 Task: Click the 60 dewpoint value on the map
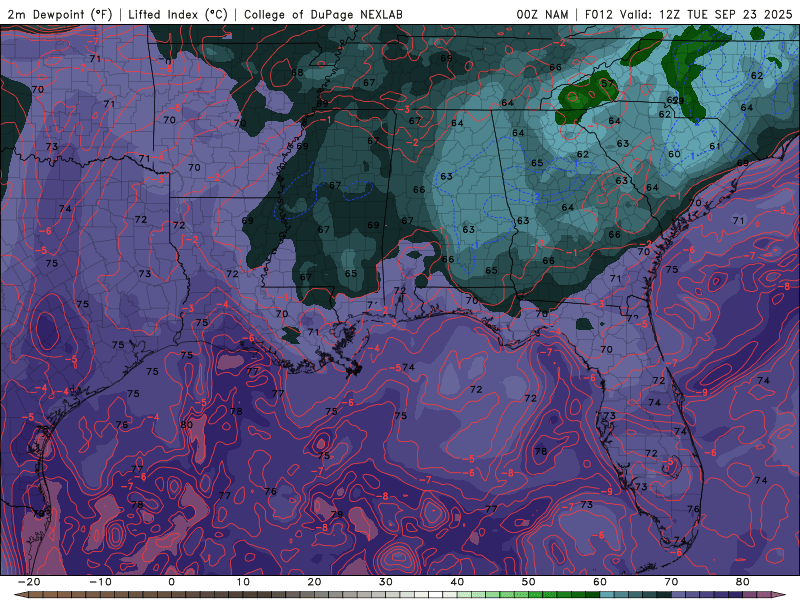tap(674, 154)
